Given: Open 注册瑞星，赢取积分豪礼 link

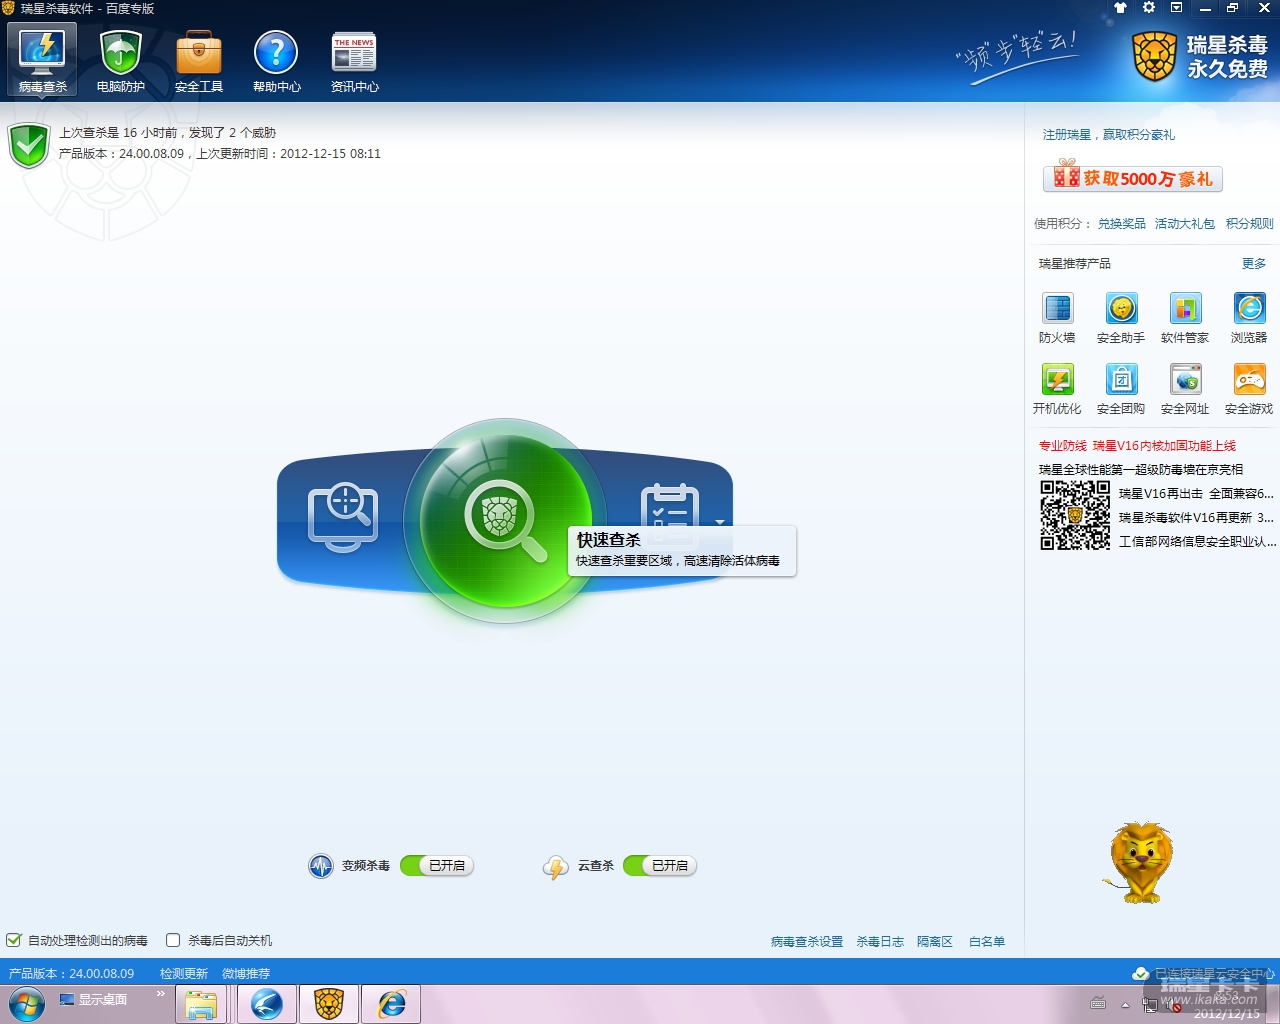Looking at the screenshot, I should click(x=1109, y=135).
